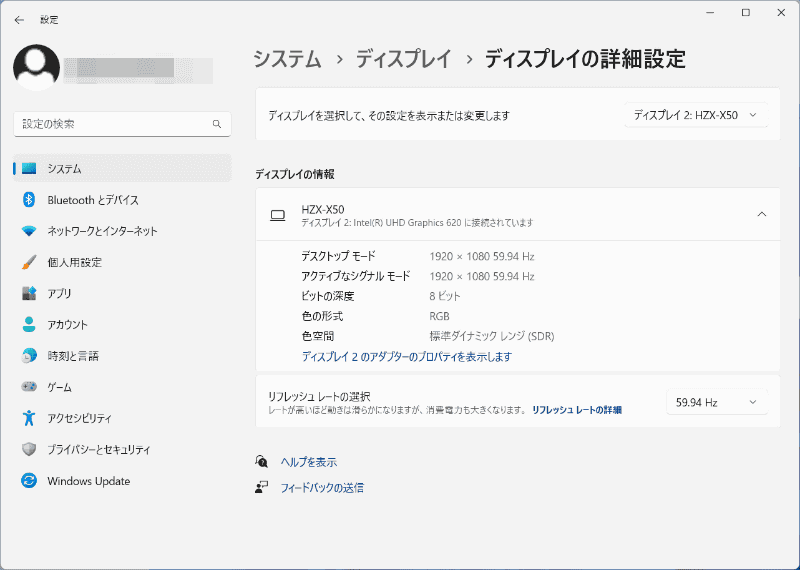Go to ネットワークとインターネット page
800x570 pixels.
pyautogui.click(x=122, y=231)
